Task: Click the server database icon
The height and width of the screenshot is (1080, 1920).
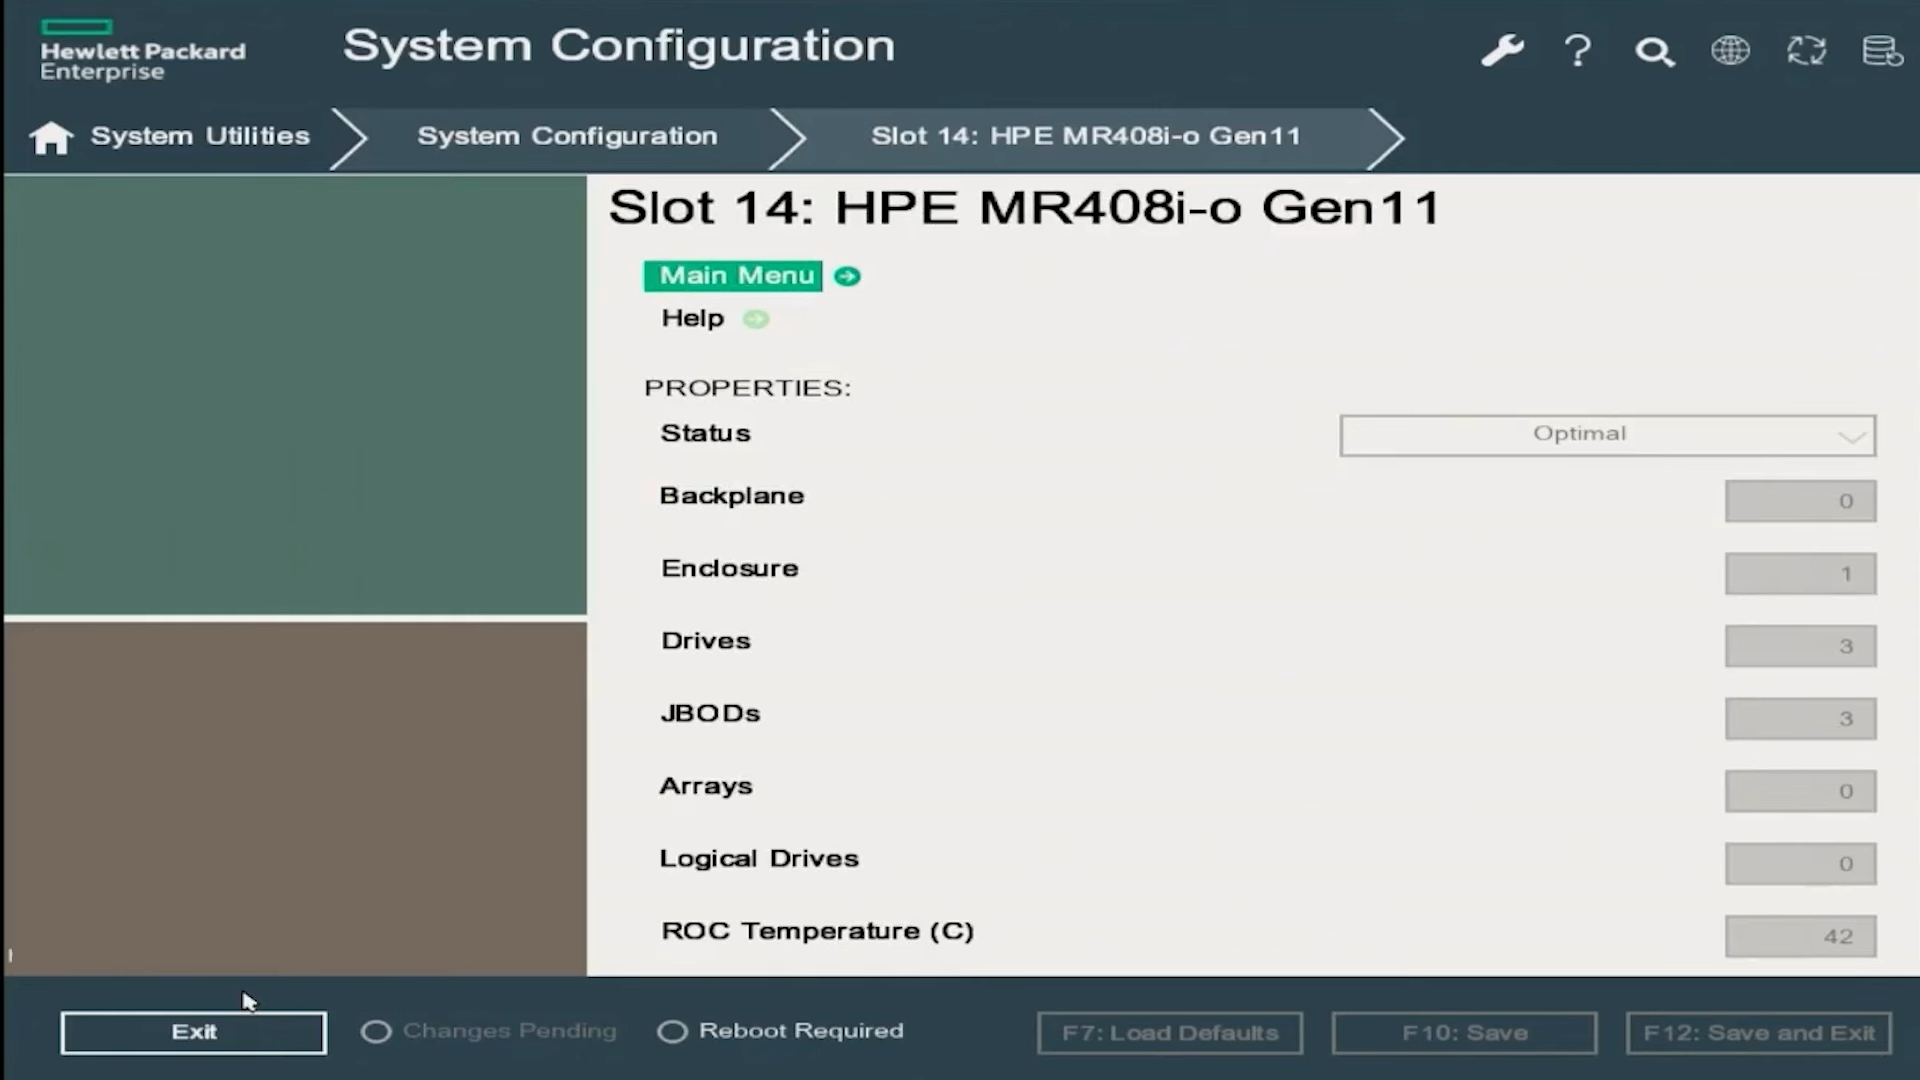Action: pyautogui.click(x=1882, y=50)
